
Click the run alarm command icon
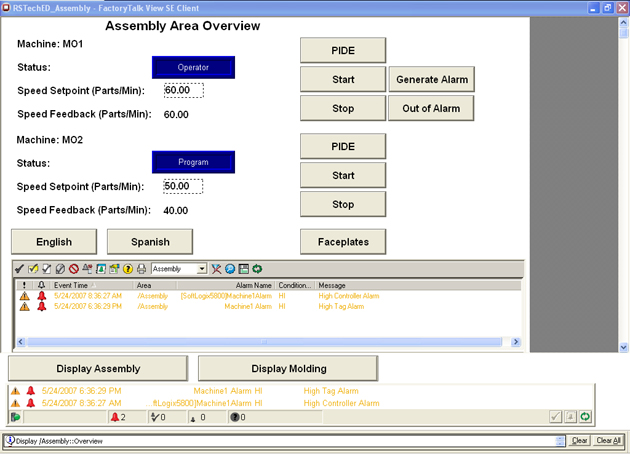(115, 269)
